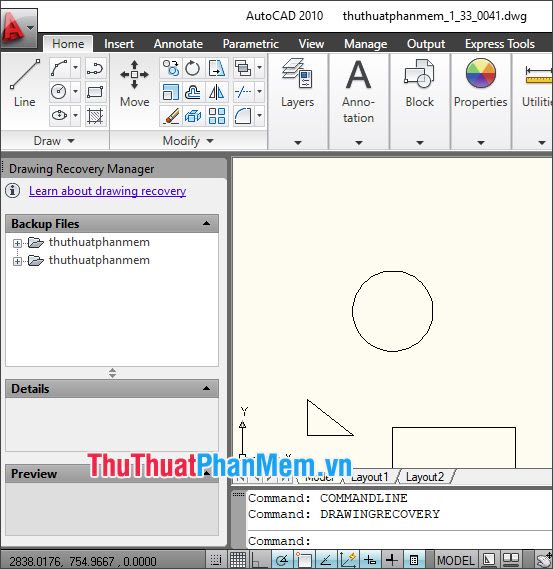This screenshot has height=569, width=553.
Task: Open the Fillet/Chamfer dropdown arrow
Action: coord(259,116)
